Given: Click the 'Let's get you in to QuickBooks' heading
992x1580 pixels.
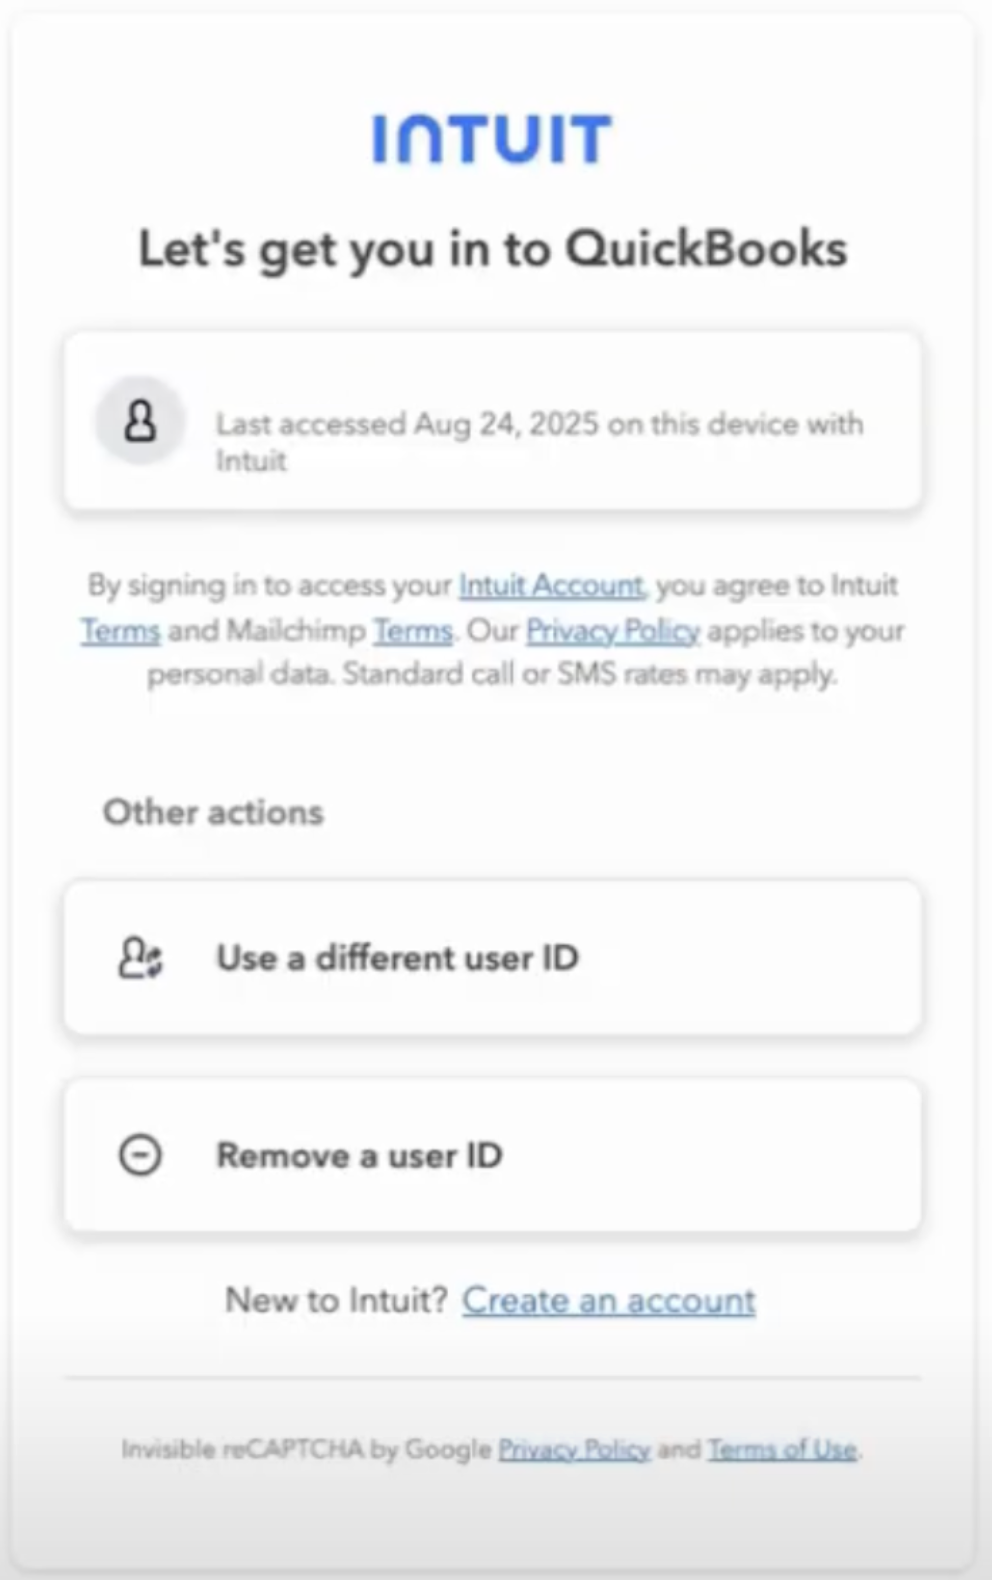Looking at the screenshot, I should [x=492, y=249].
